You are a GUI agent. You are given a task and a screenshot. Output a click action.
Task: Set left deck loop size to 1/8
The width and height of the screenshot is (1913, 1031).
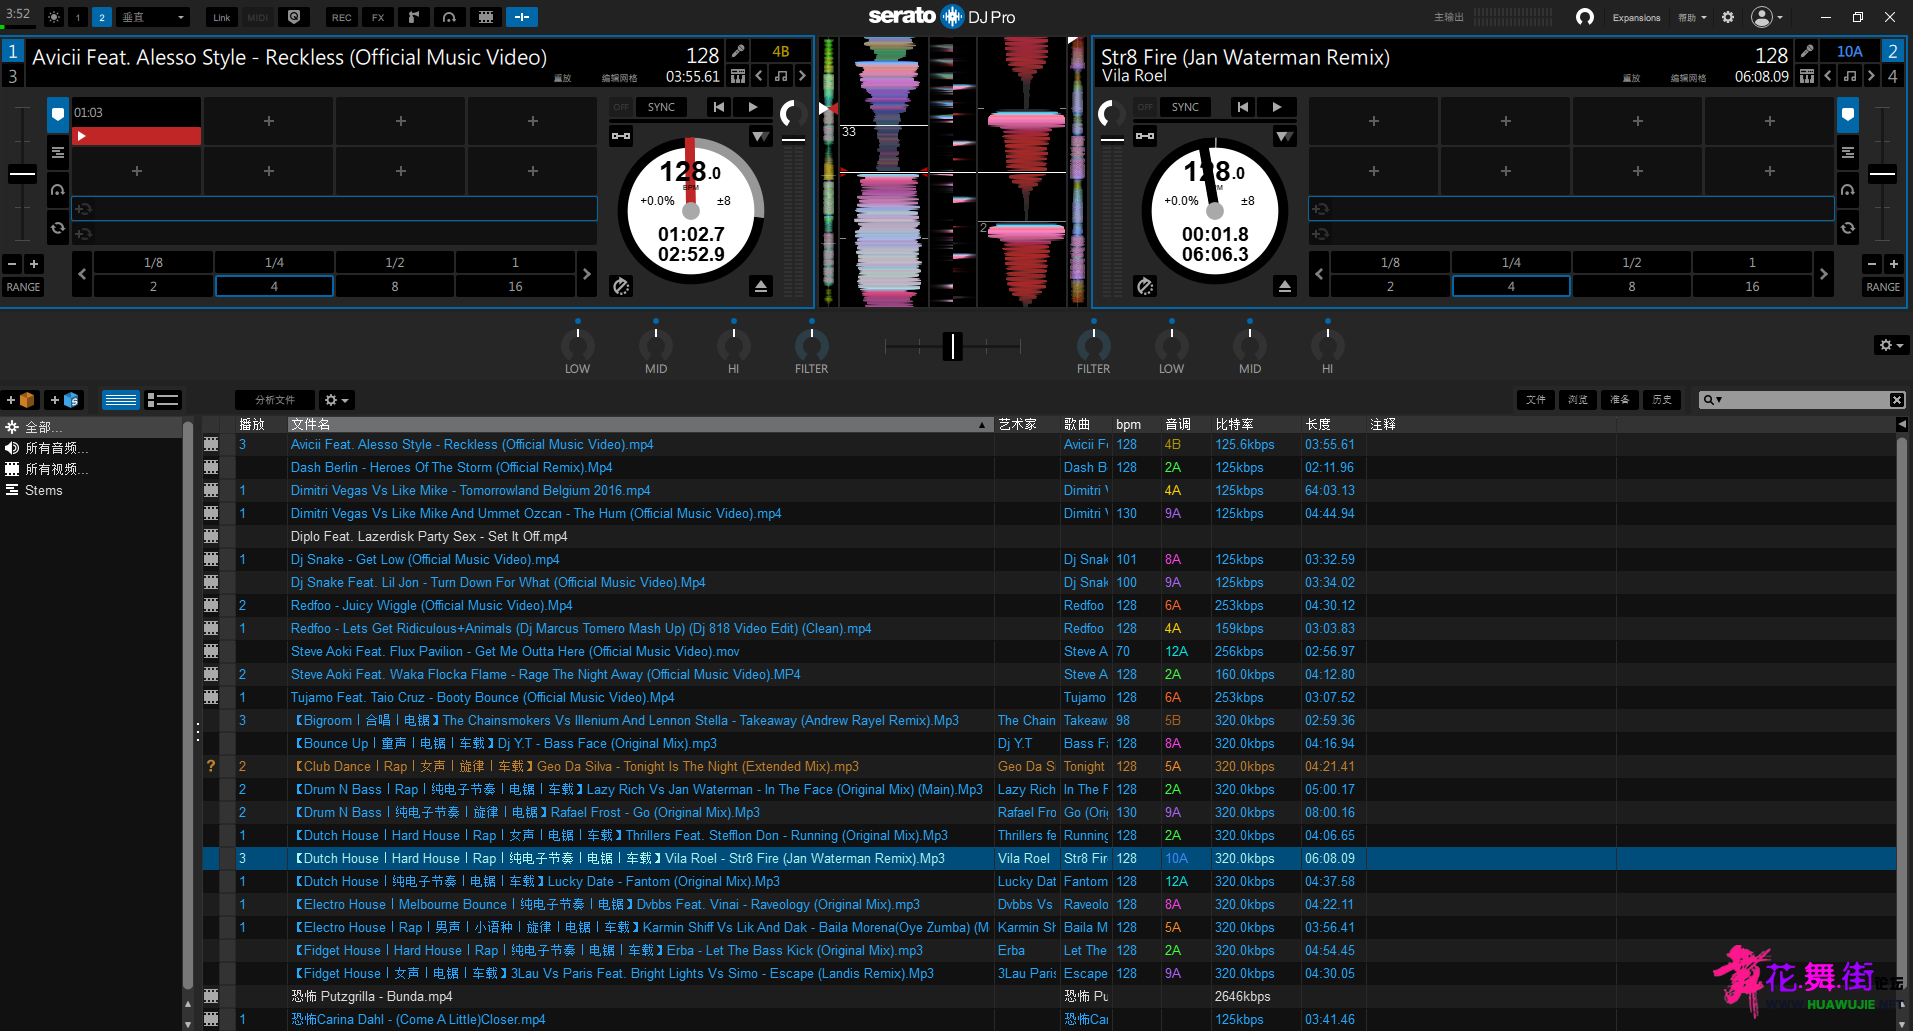point(153,262)
